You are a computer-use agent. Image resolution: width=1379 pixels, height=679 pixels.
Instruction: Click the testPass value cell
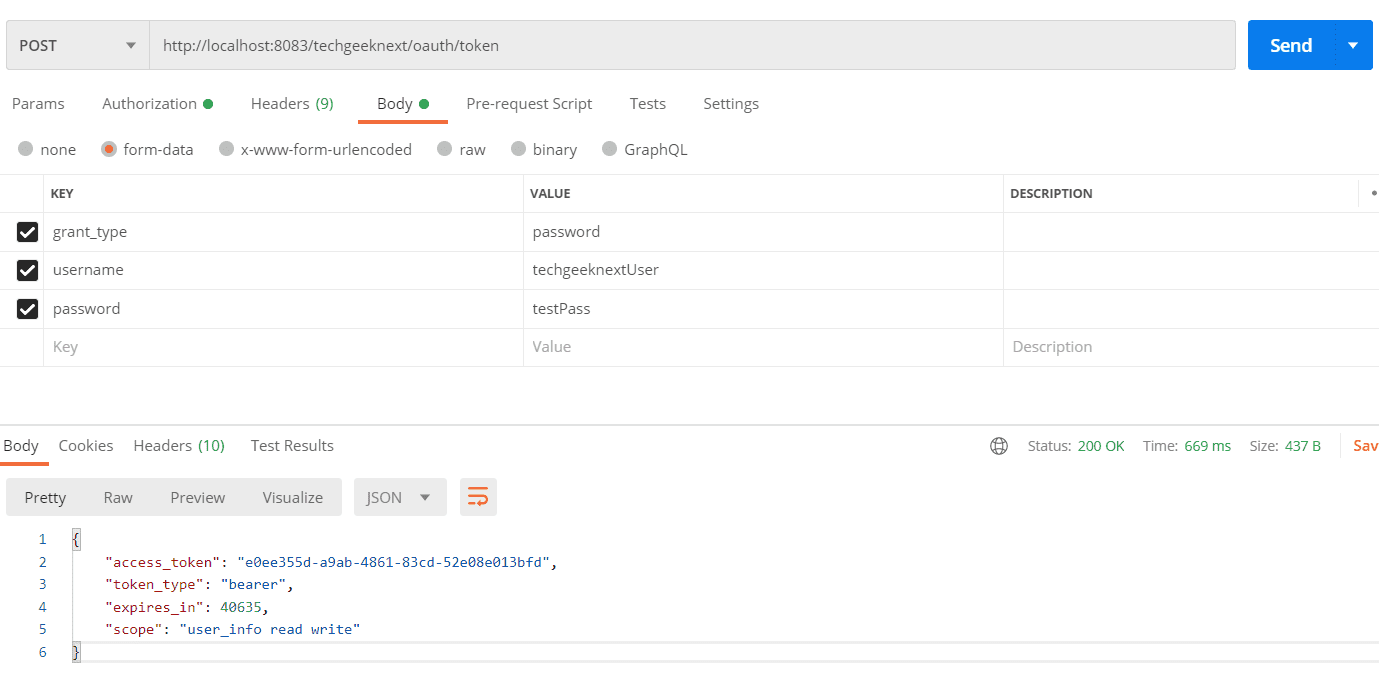click(763, 309)
